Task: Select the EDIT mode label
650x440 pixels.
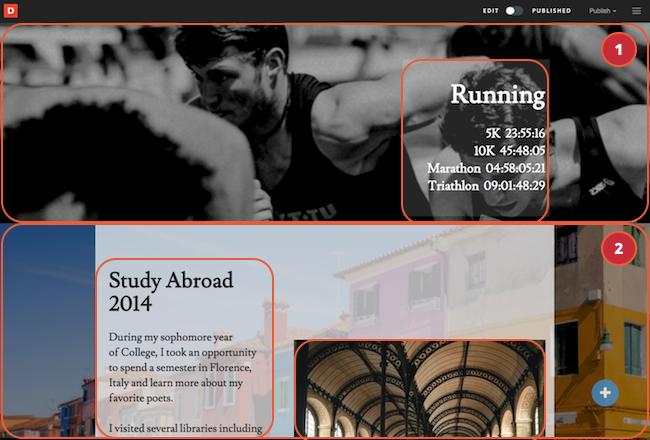Action: click(490, 11)
